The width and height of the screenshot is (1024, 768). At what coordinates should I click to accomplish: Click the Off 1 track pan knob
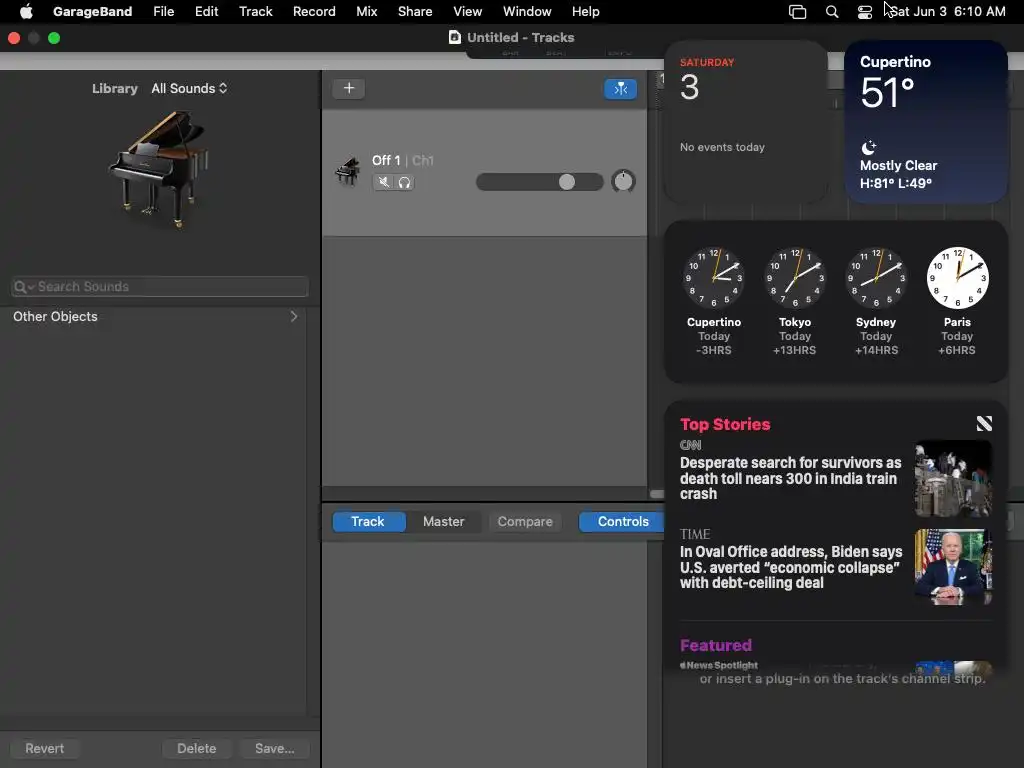pyautogui.click(x=623, y=181)
